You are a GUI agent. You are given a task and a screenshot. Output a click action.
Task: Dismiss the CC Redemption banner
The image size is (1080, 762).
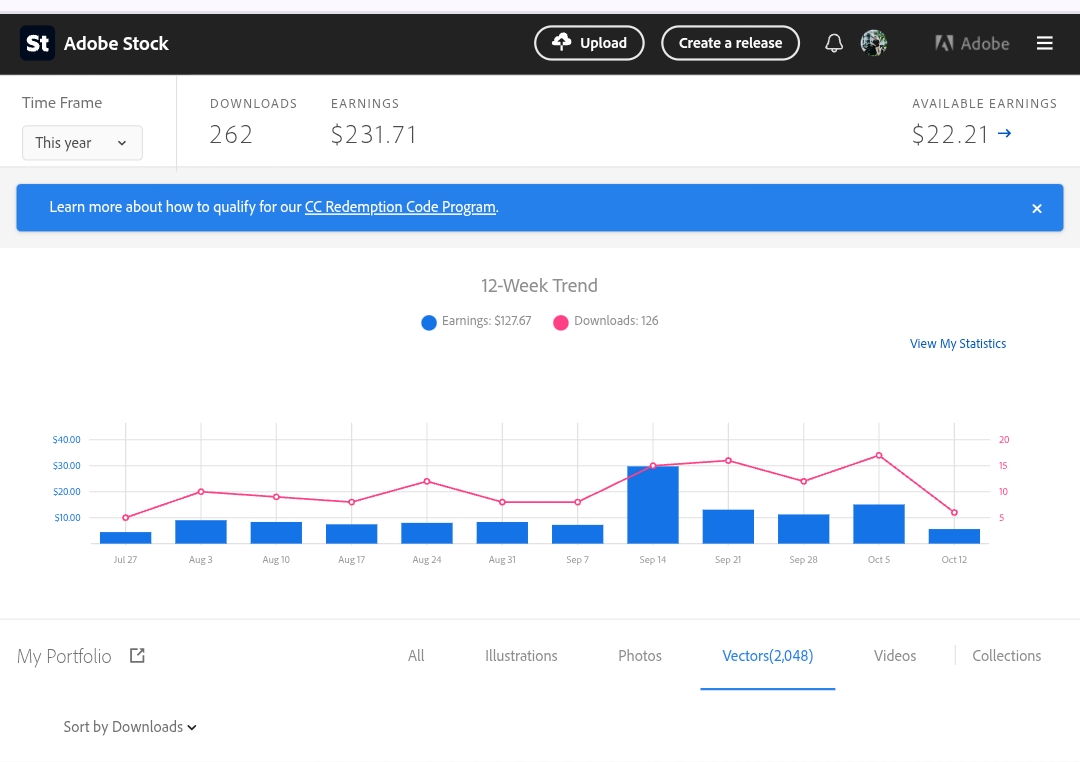click(1037, 208)
